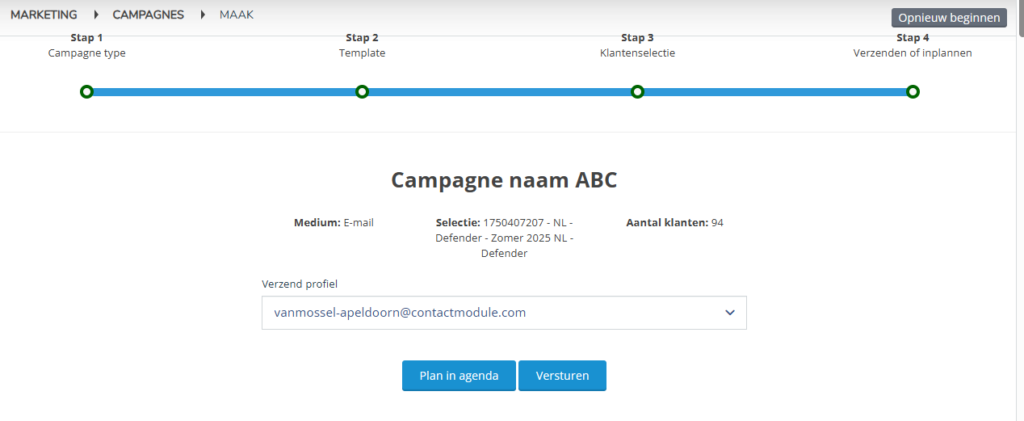Click the progress bar between Stap 2 and Stap 3

point(500,92)
